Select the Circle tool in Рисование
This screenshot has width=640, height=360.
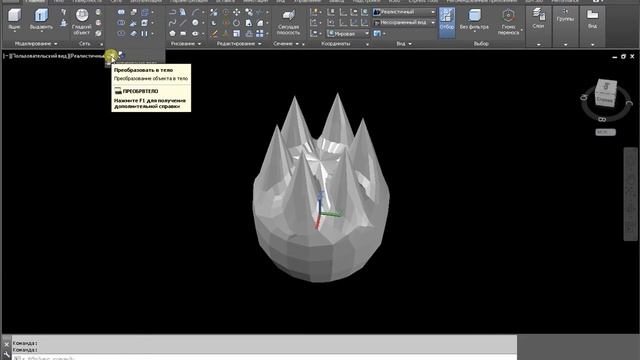195,23
